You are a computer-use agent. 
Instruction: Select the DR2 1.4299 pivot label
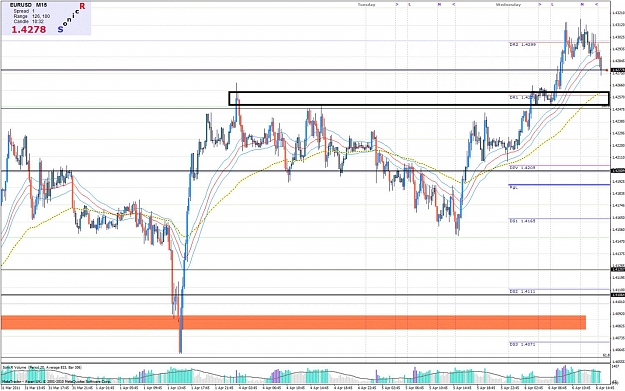point(523,45)
